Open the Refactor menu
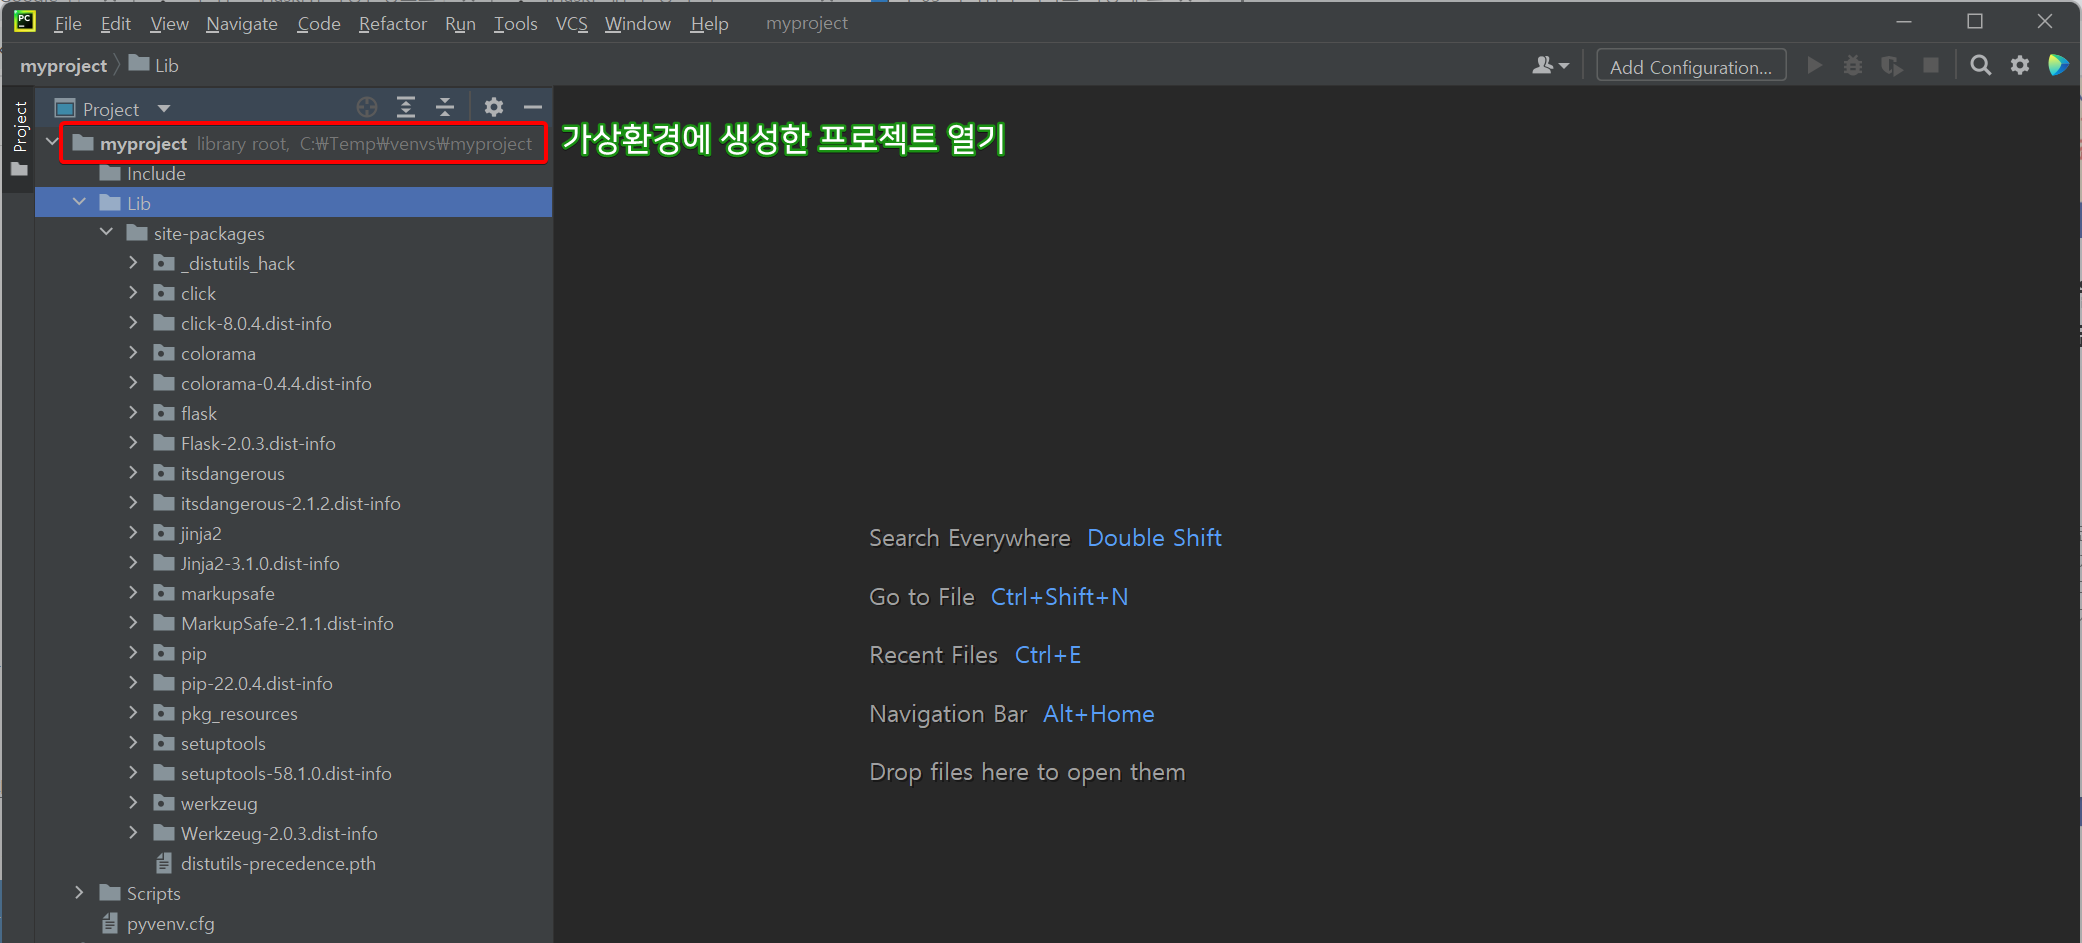Viewport: 2082px width, 943px height. coord(393,23)
